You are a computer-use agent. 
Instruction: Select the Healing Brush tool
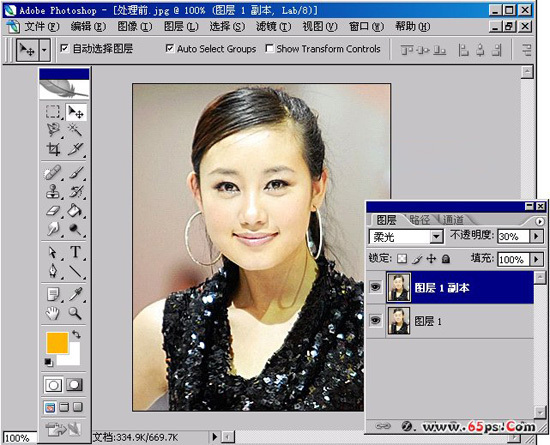click(53, 173)
